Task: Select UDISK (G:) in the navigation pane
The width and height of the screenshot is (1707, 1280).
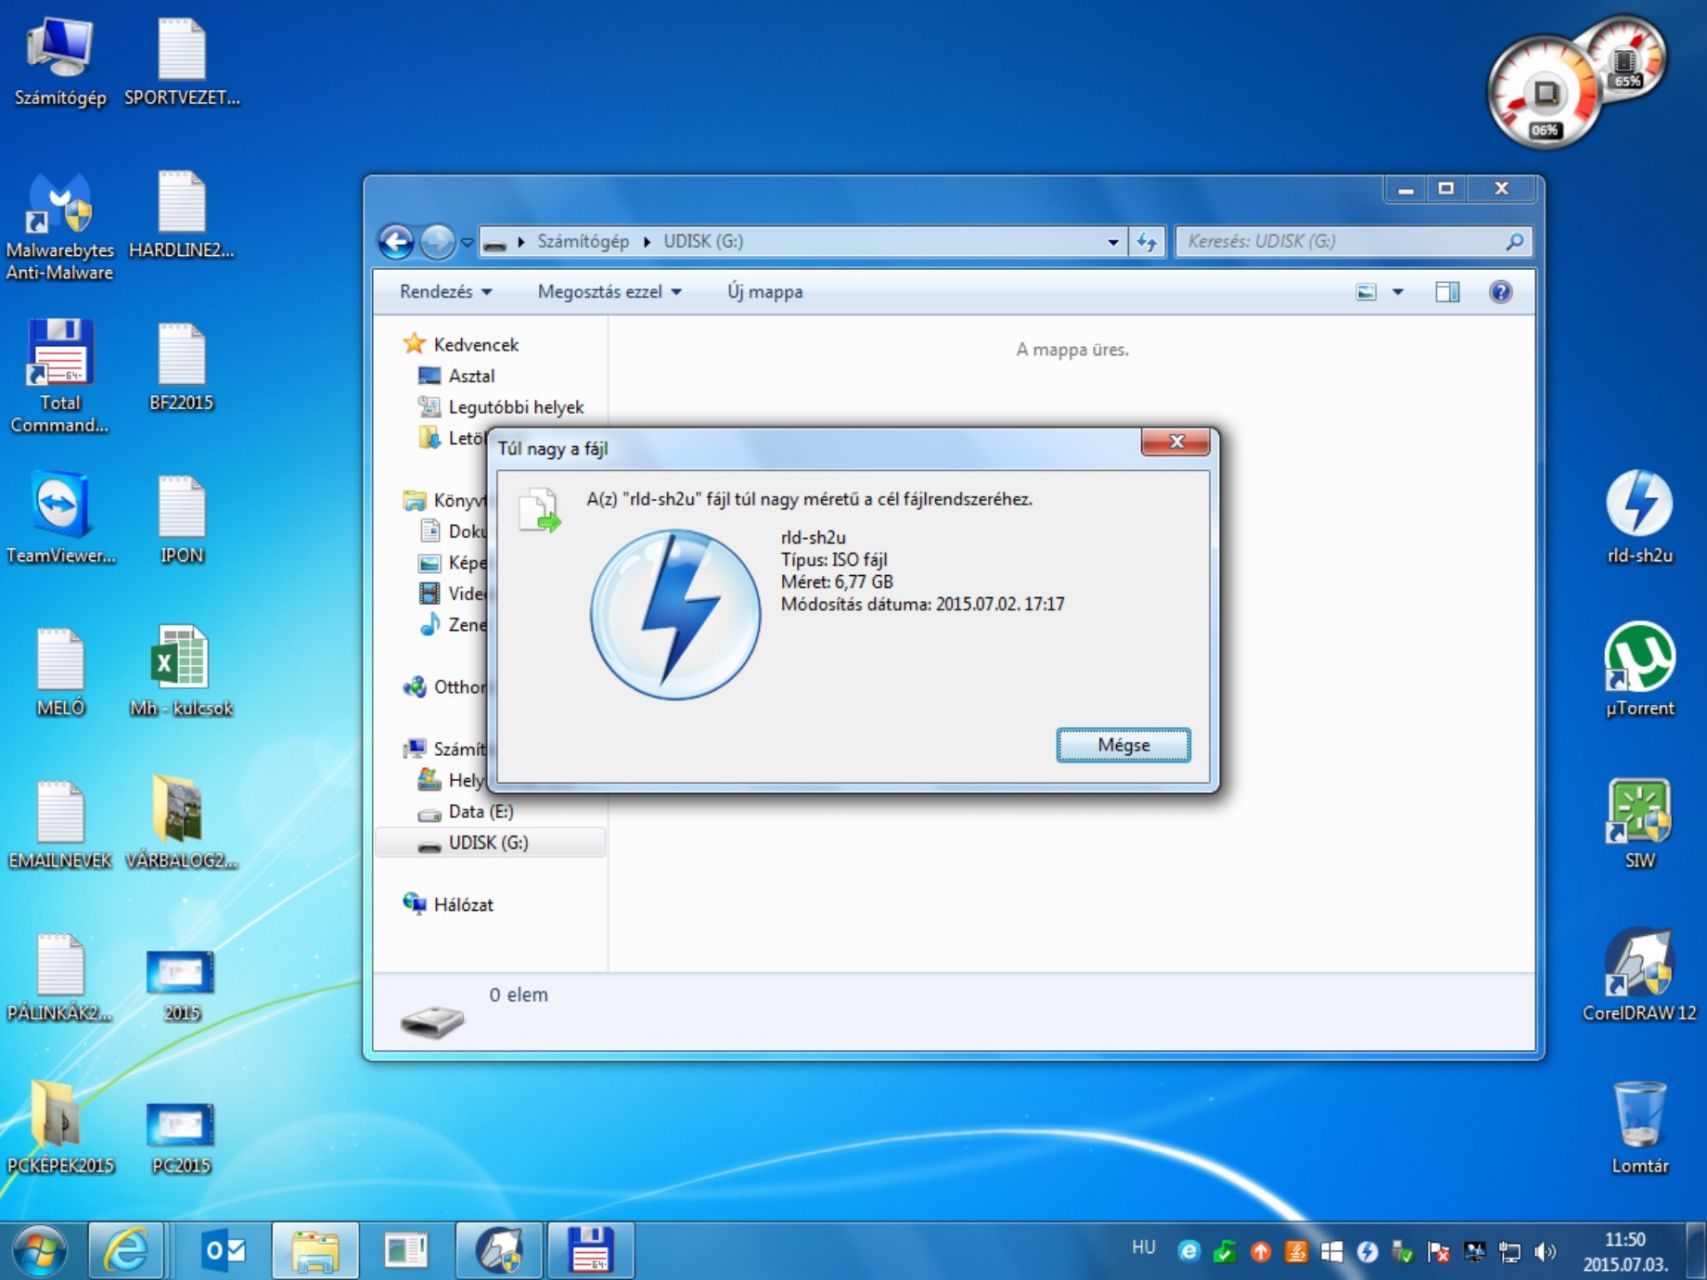Action: (488, 843)
